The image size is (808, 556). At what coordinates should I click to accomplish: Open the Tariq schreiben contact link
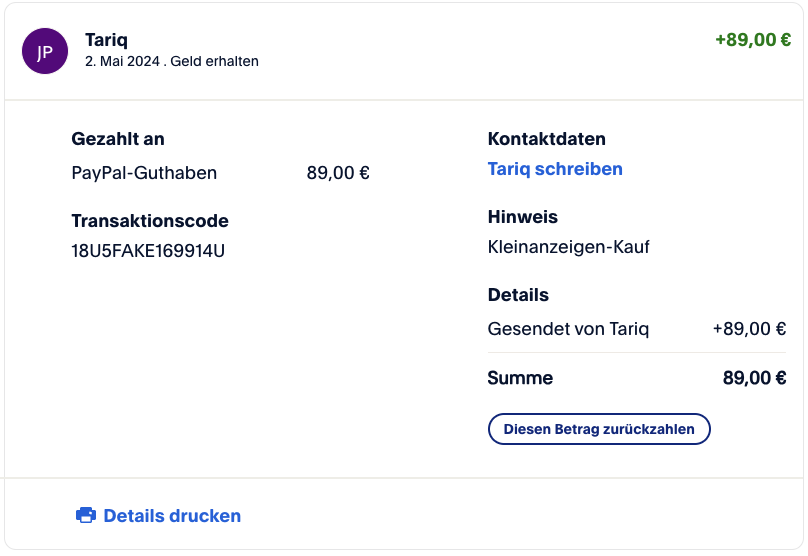555,169
